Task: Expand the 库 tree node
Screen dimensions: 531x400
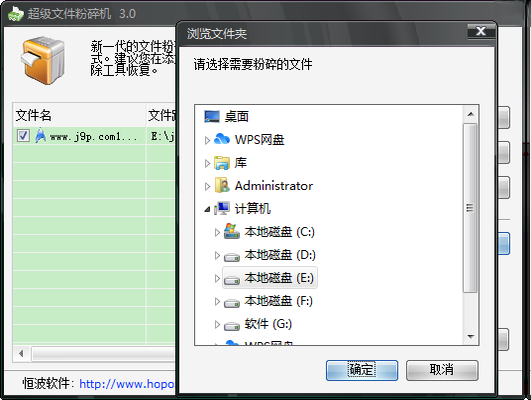Action: (207, 163)
